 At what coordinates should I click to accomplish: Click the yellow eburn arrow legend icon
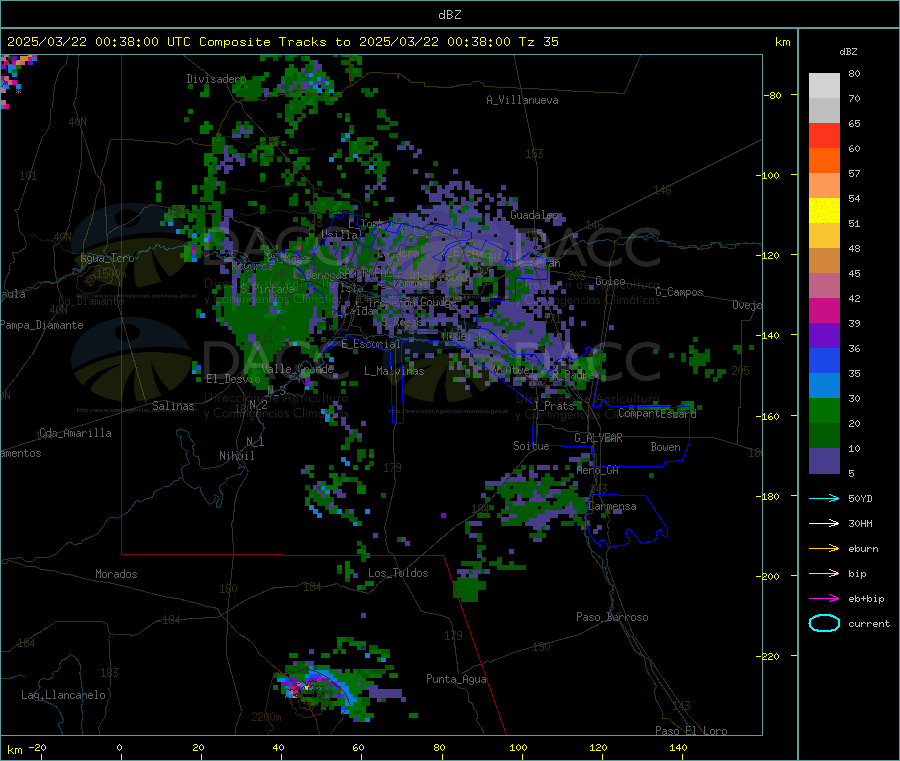pos(824,548)
